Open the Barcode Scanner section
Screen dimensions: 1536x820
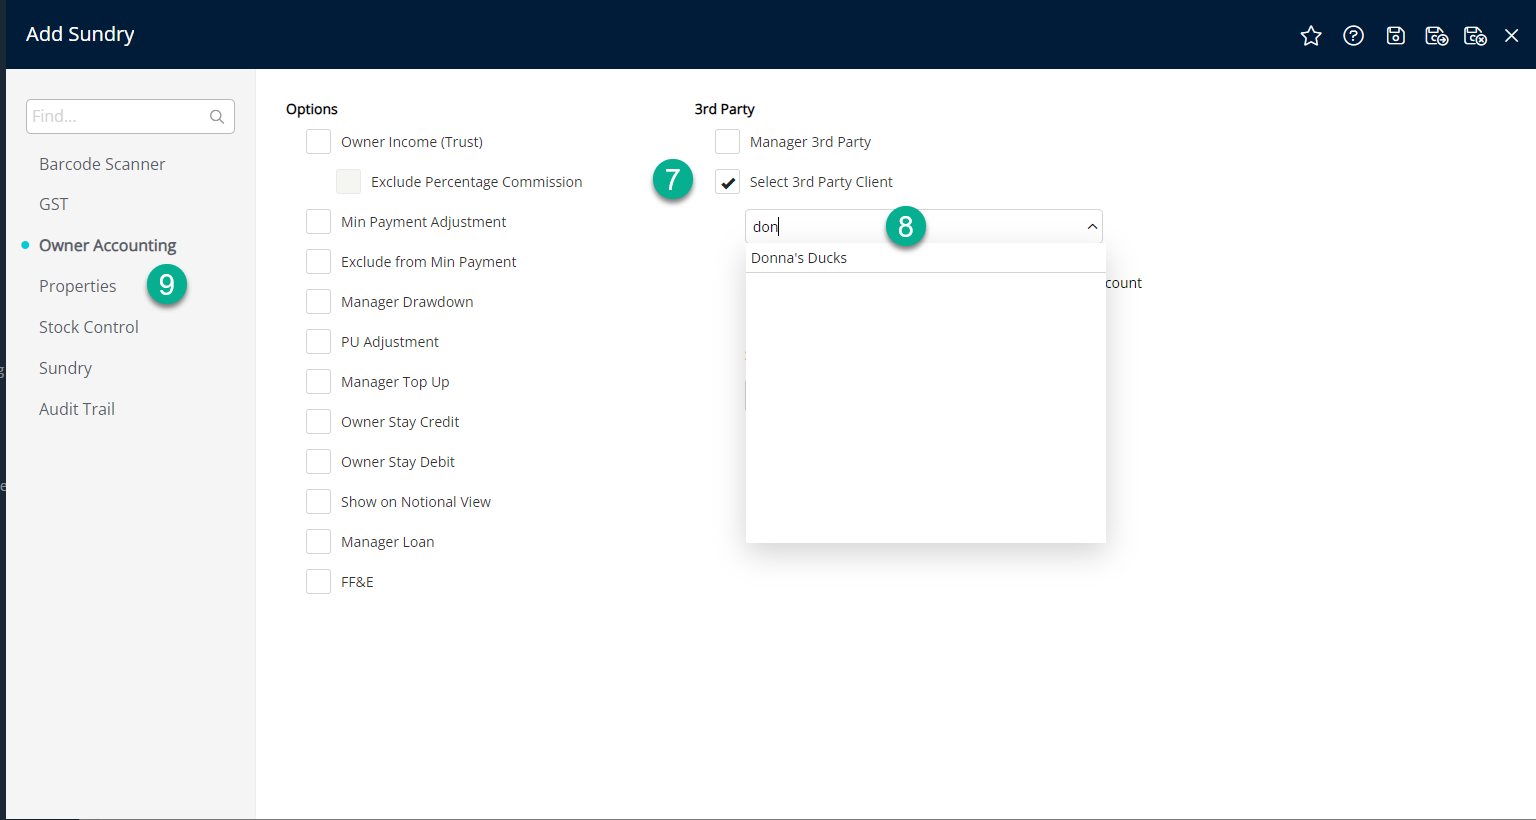tap(102, 164)
